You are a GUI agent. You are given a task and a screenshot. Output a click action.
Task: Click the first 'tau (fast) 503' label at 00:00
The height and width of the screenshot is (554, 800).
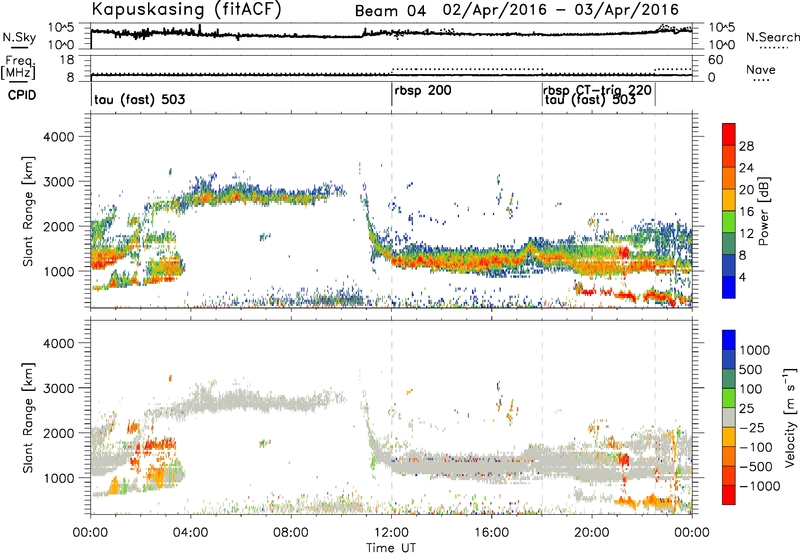point(139,99)
